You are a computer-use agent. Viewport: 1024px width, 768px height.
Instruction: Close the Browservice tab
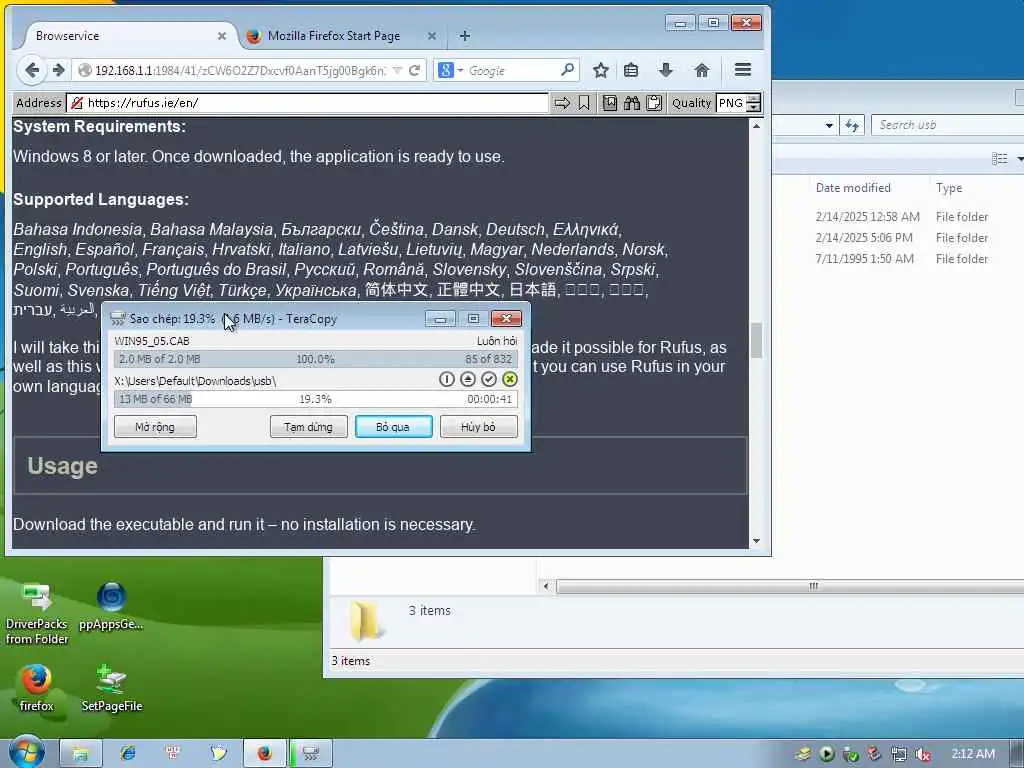pos(222,36)
